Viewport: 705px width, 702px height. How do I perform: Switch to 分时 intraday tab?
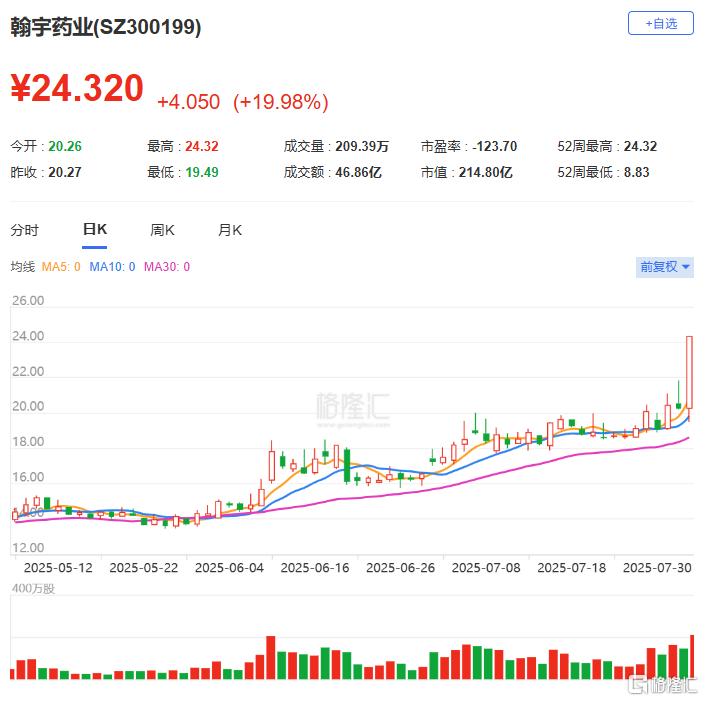(25, 230)
